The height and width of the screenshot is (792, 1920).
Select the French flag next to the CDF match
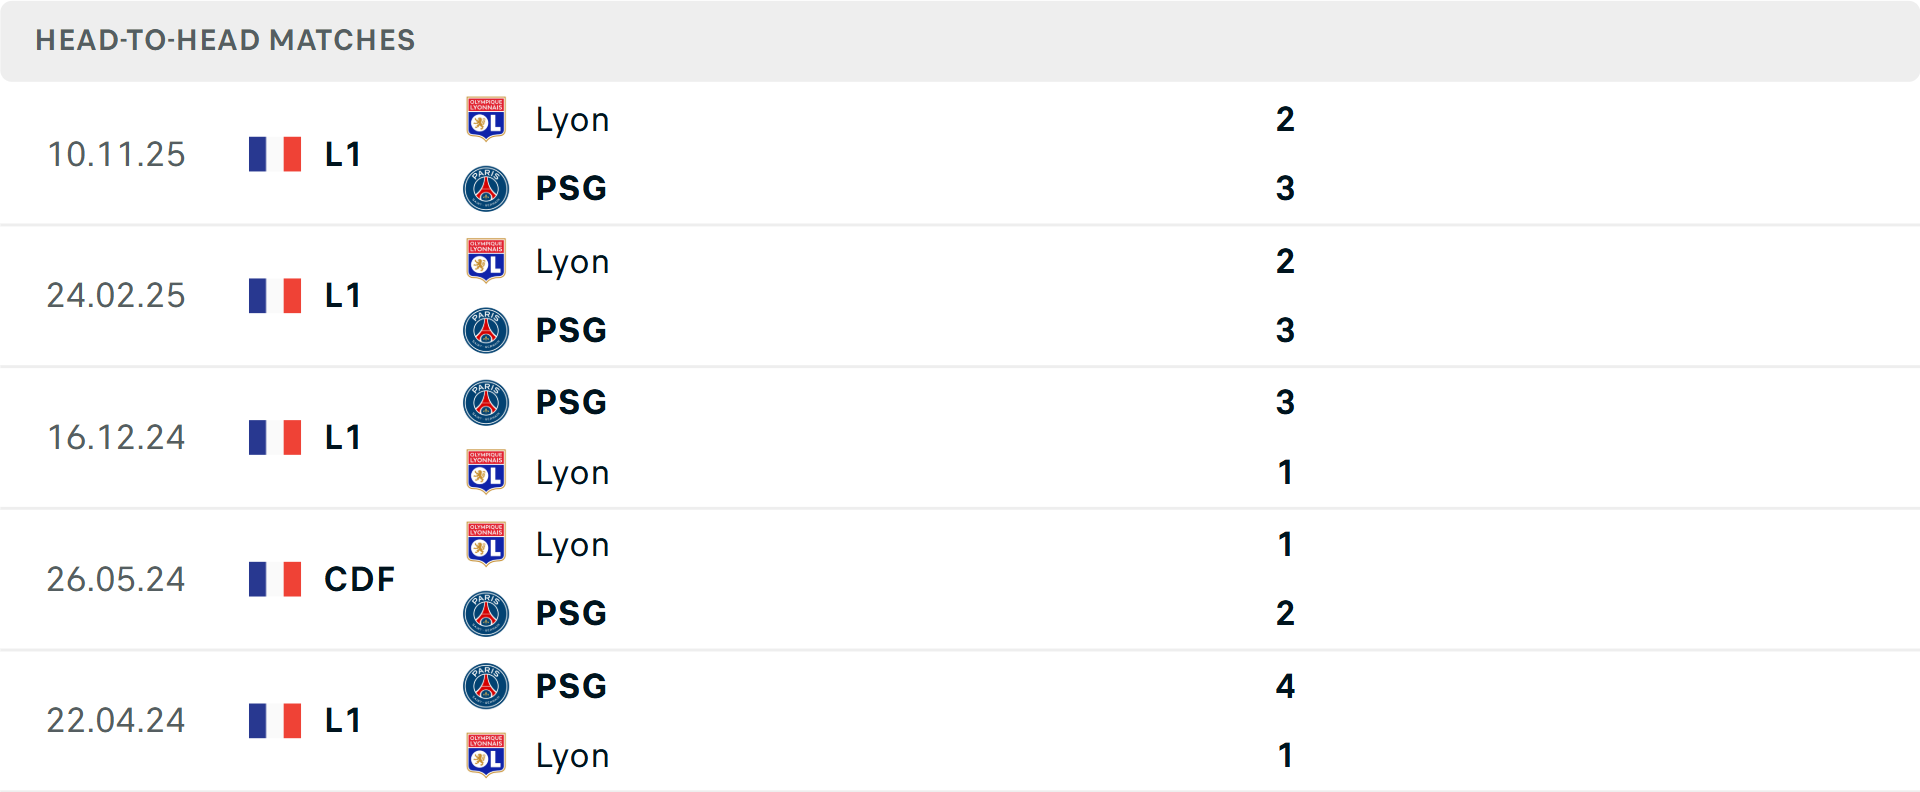pos(274,579)
